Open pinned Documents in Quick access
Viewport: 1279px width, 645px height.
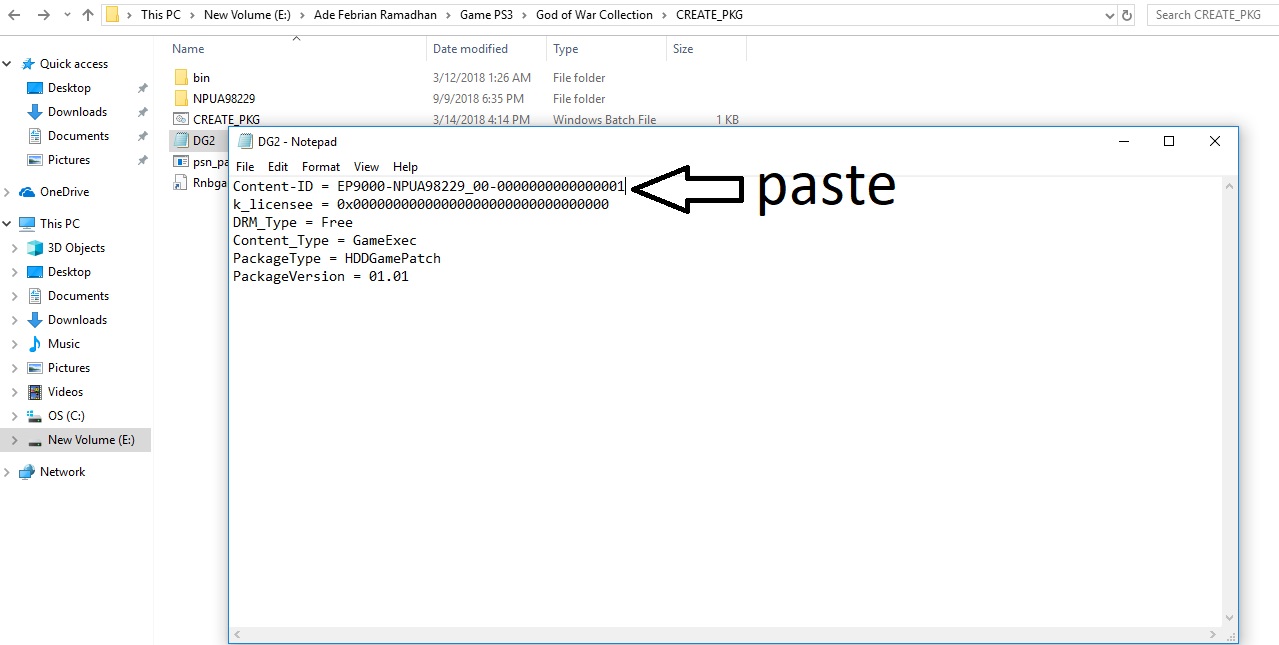click(x=78, y=136)
